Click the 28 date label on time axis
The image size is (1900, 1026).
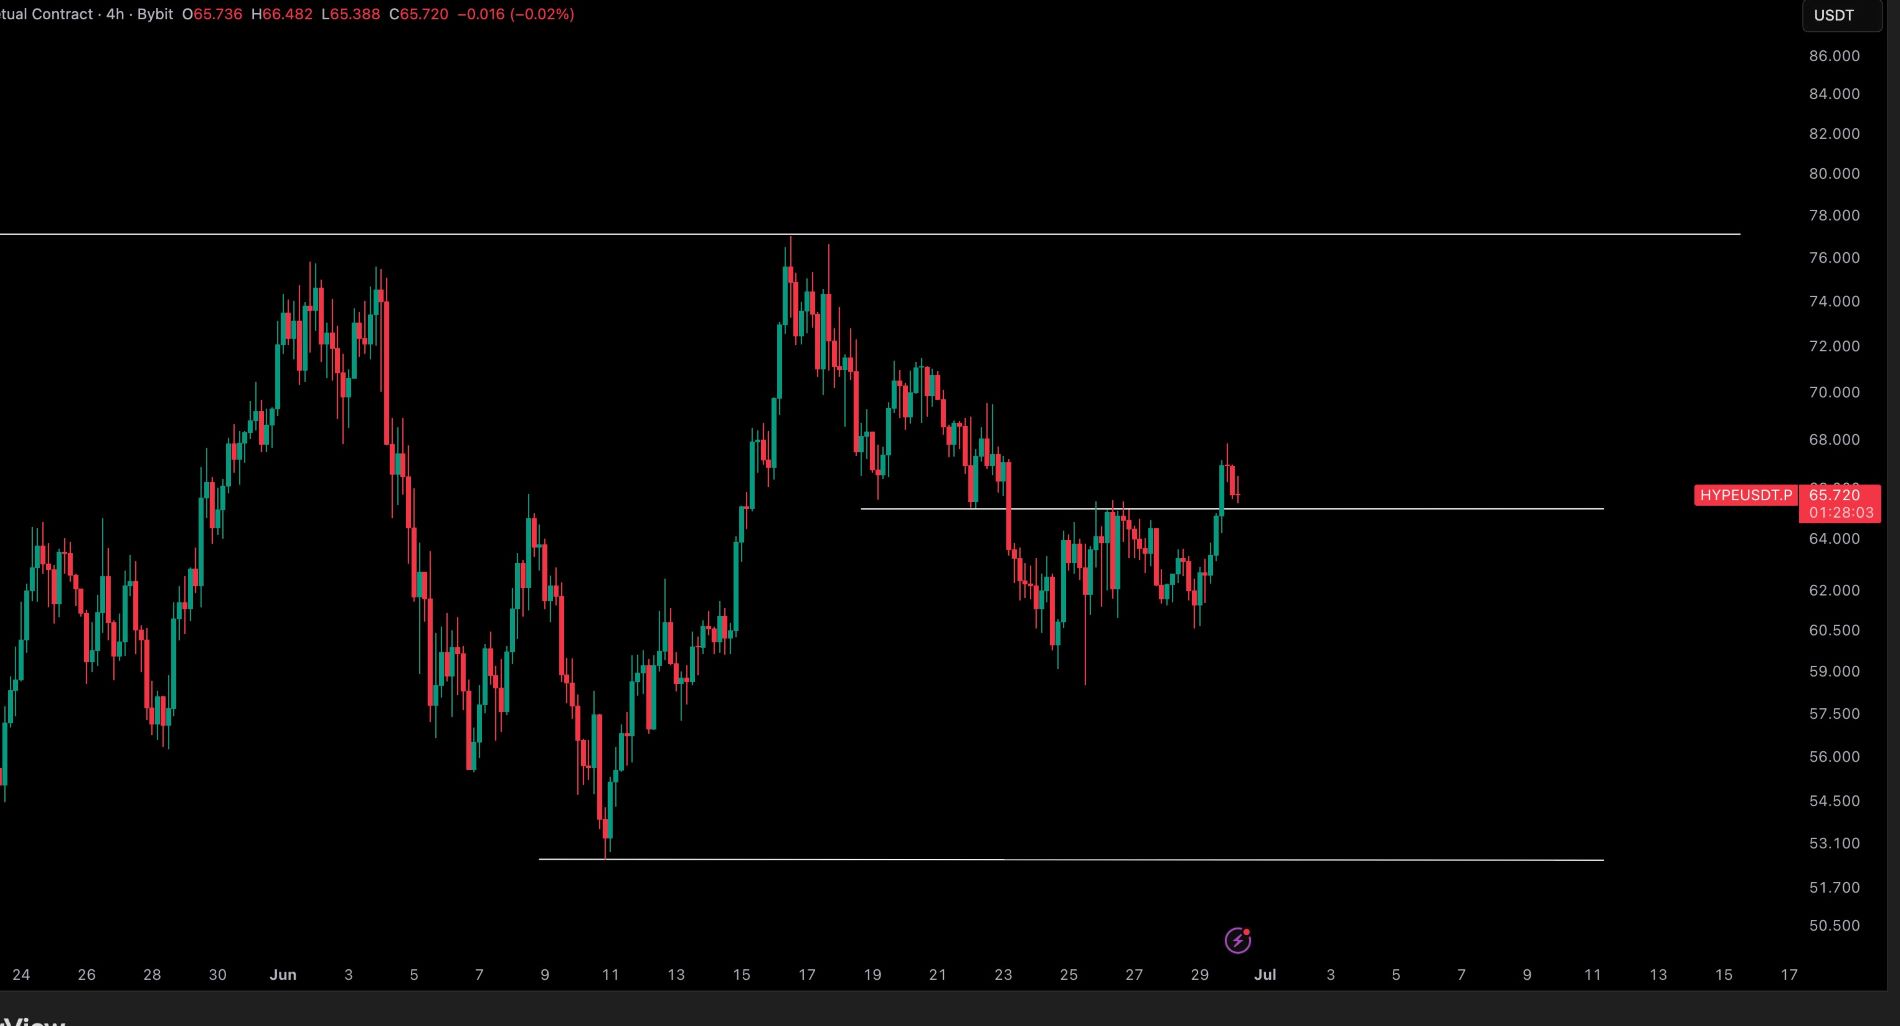[x=152, y=975]
